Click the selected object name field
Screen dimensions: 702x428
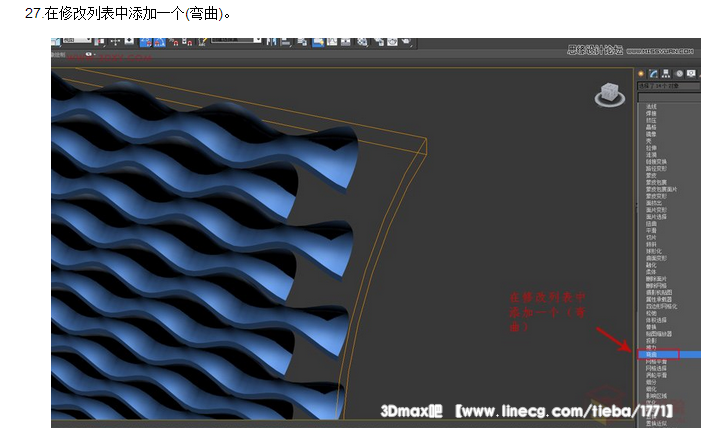point(669,86)
